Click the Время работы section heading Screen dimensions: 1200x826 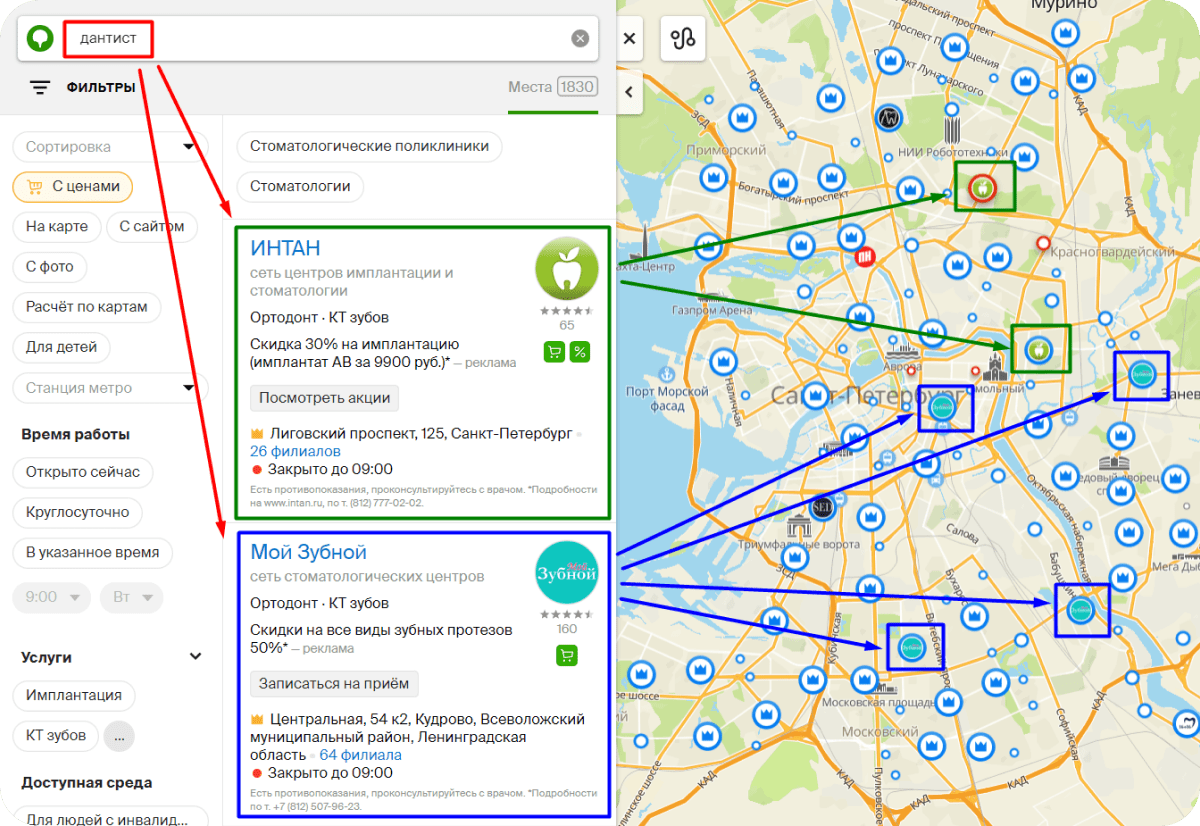coord(76,434)
